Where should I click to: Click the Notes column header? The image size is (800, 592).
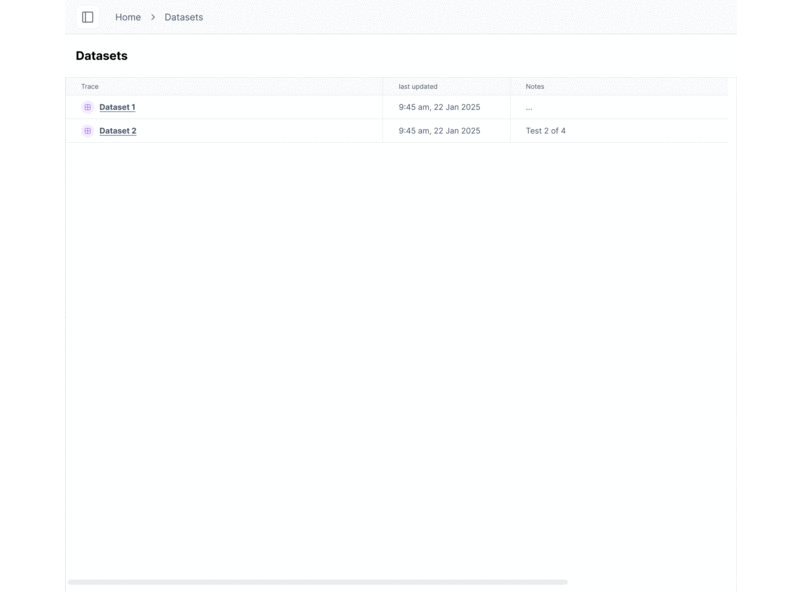(535, 87)
